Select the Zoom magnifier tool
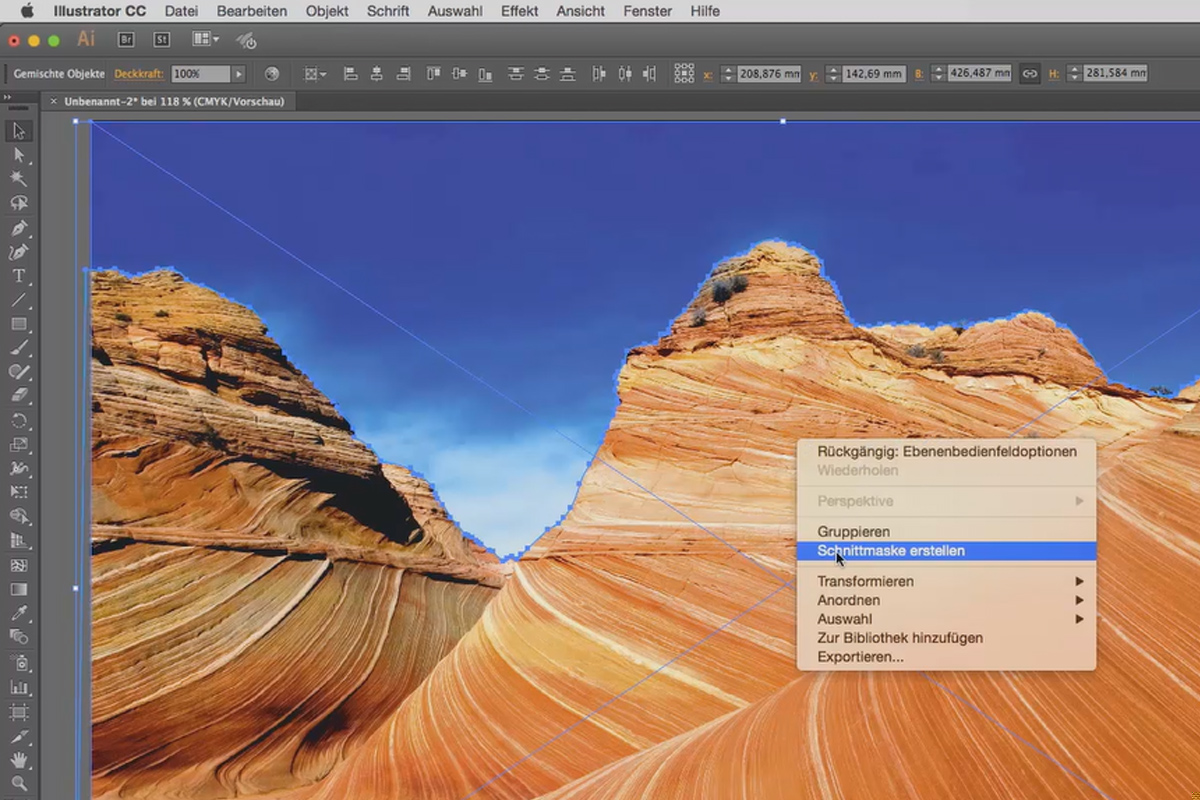Screen dimensions: 1200x800 pyautogui.click(x=18, y=783)
